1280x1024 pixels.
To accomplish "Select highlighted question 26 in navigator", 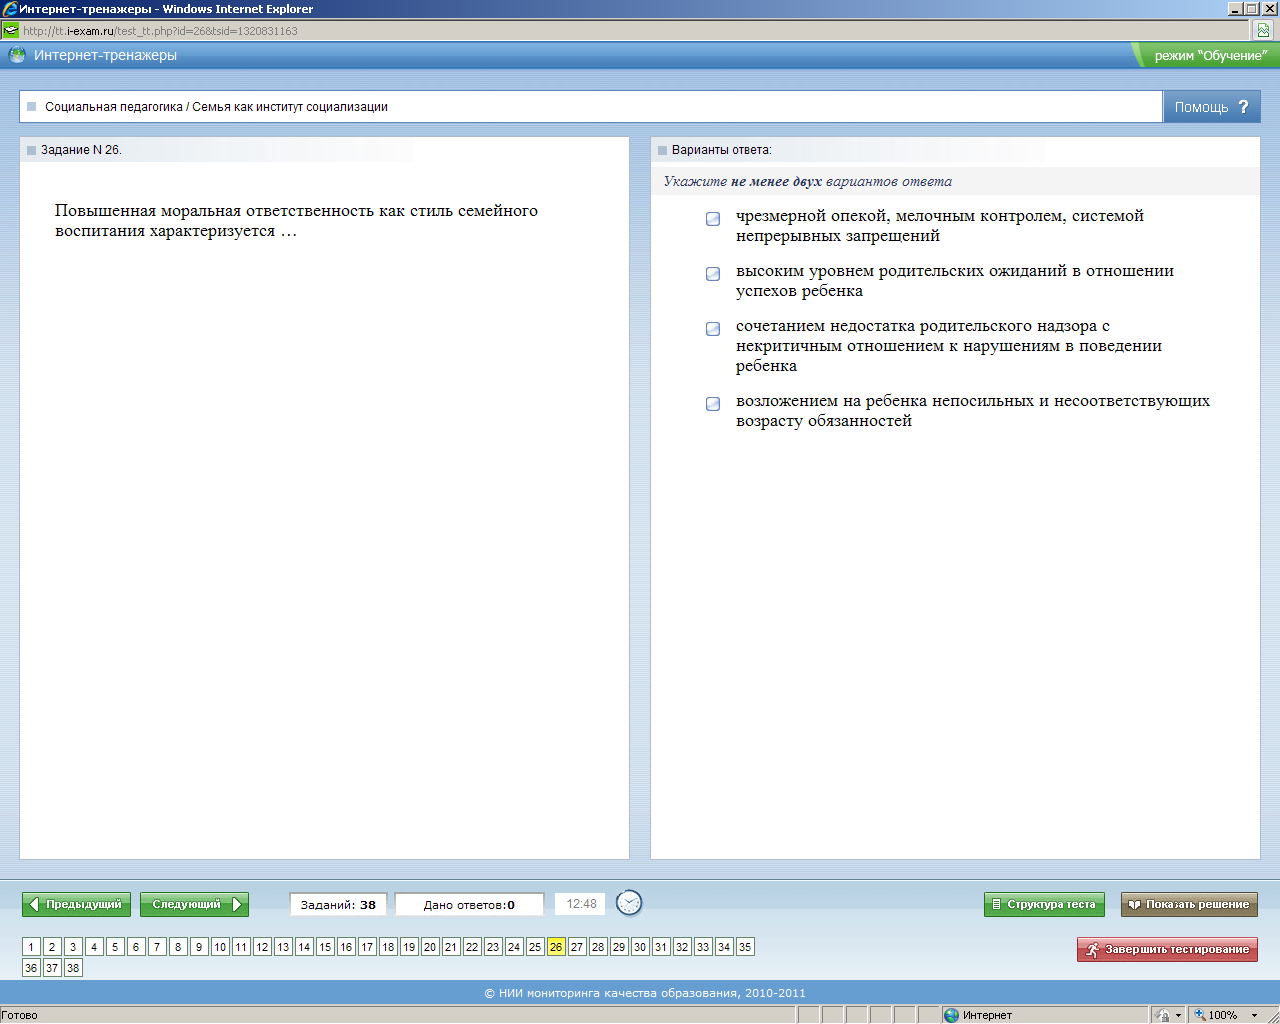I will coord(556,947).
